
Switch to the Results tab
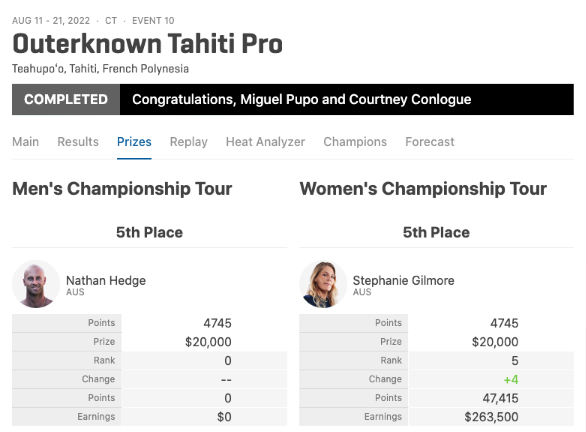pyautogui.click(x=78, y=142)
